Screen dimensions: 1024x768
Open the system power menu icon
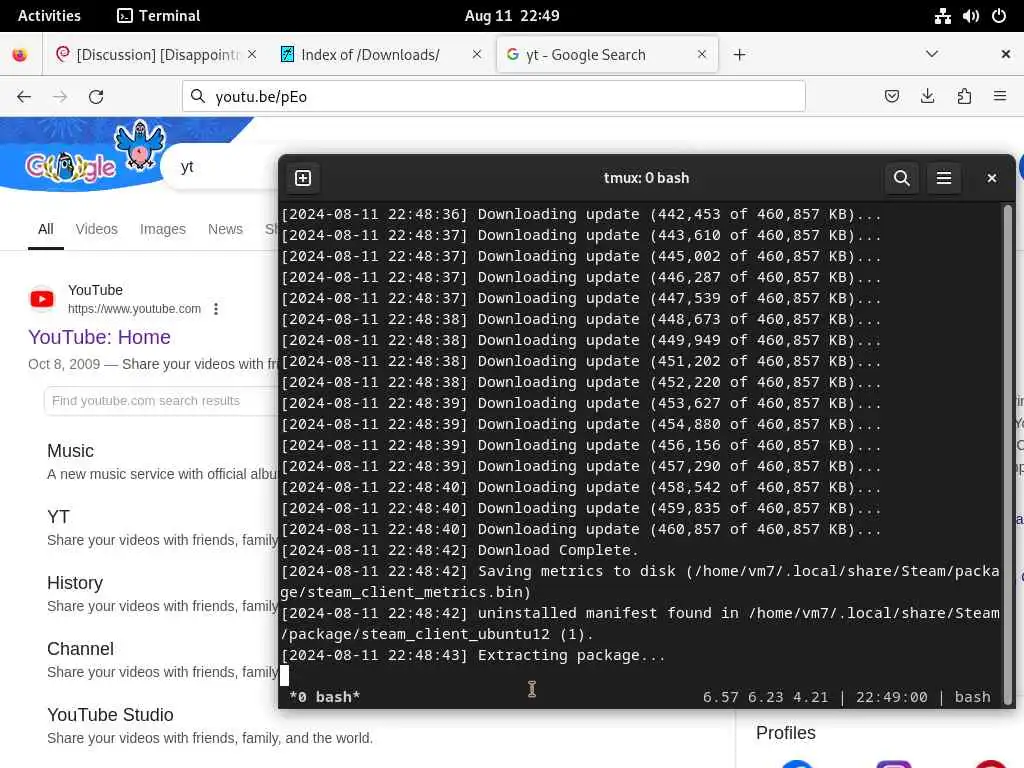click(x=999, y=16)
